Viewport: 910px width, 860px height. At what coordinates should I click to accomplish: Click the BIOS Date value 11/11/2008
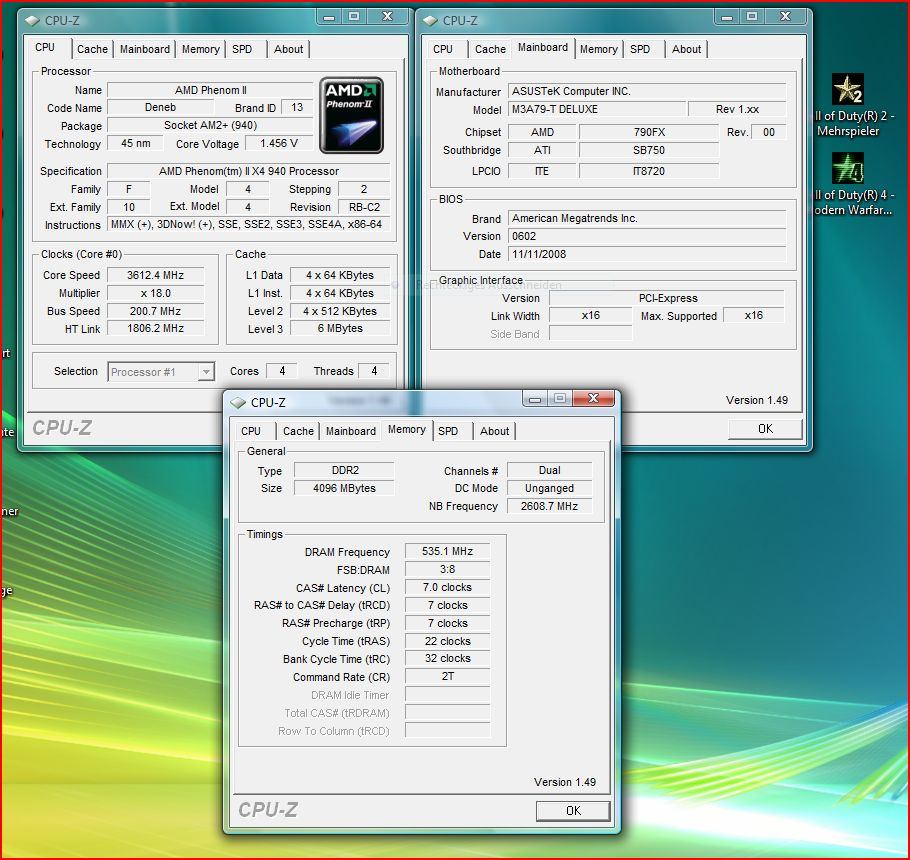point(648,254)
